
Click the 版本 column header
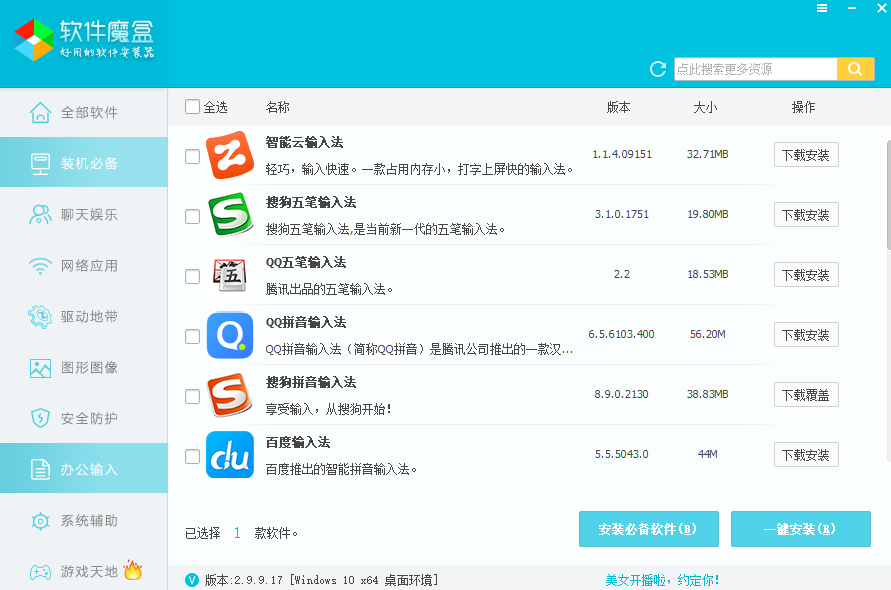tap(618, 107)
